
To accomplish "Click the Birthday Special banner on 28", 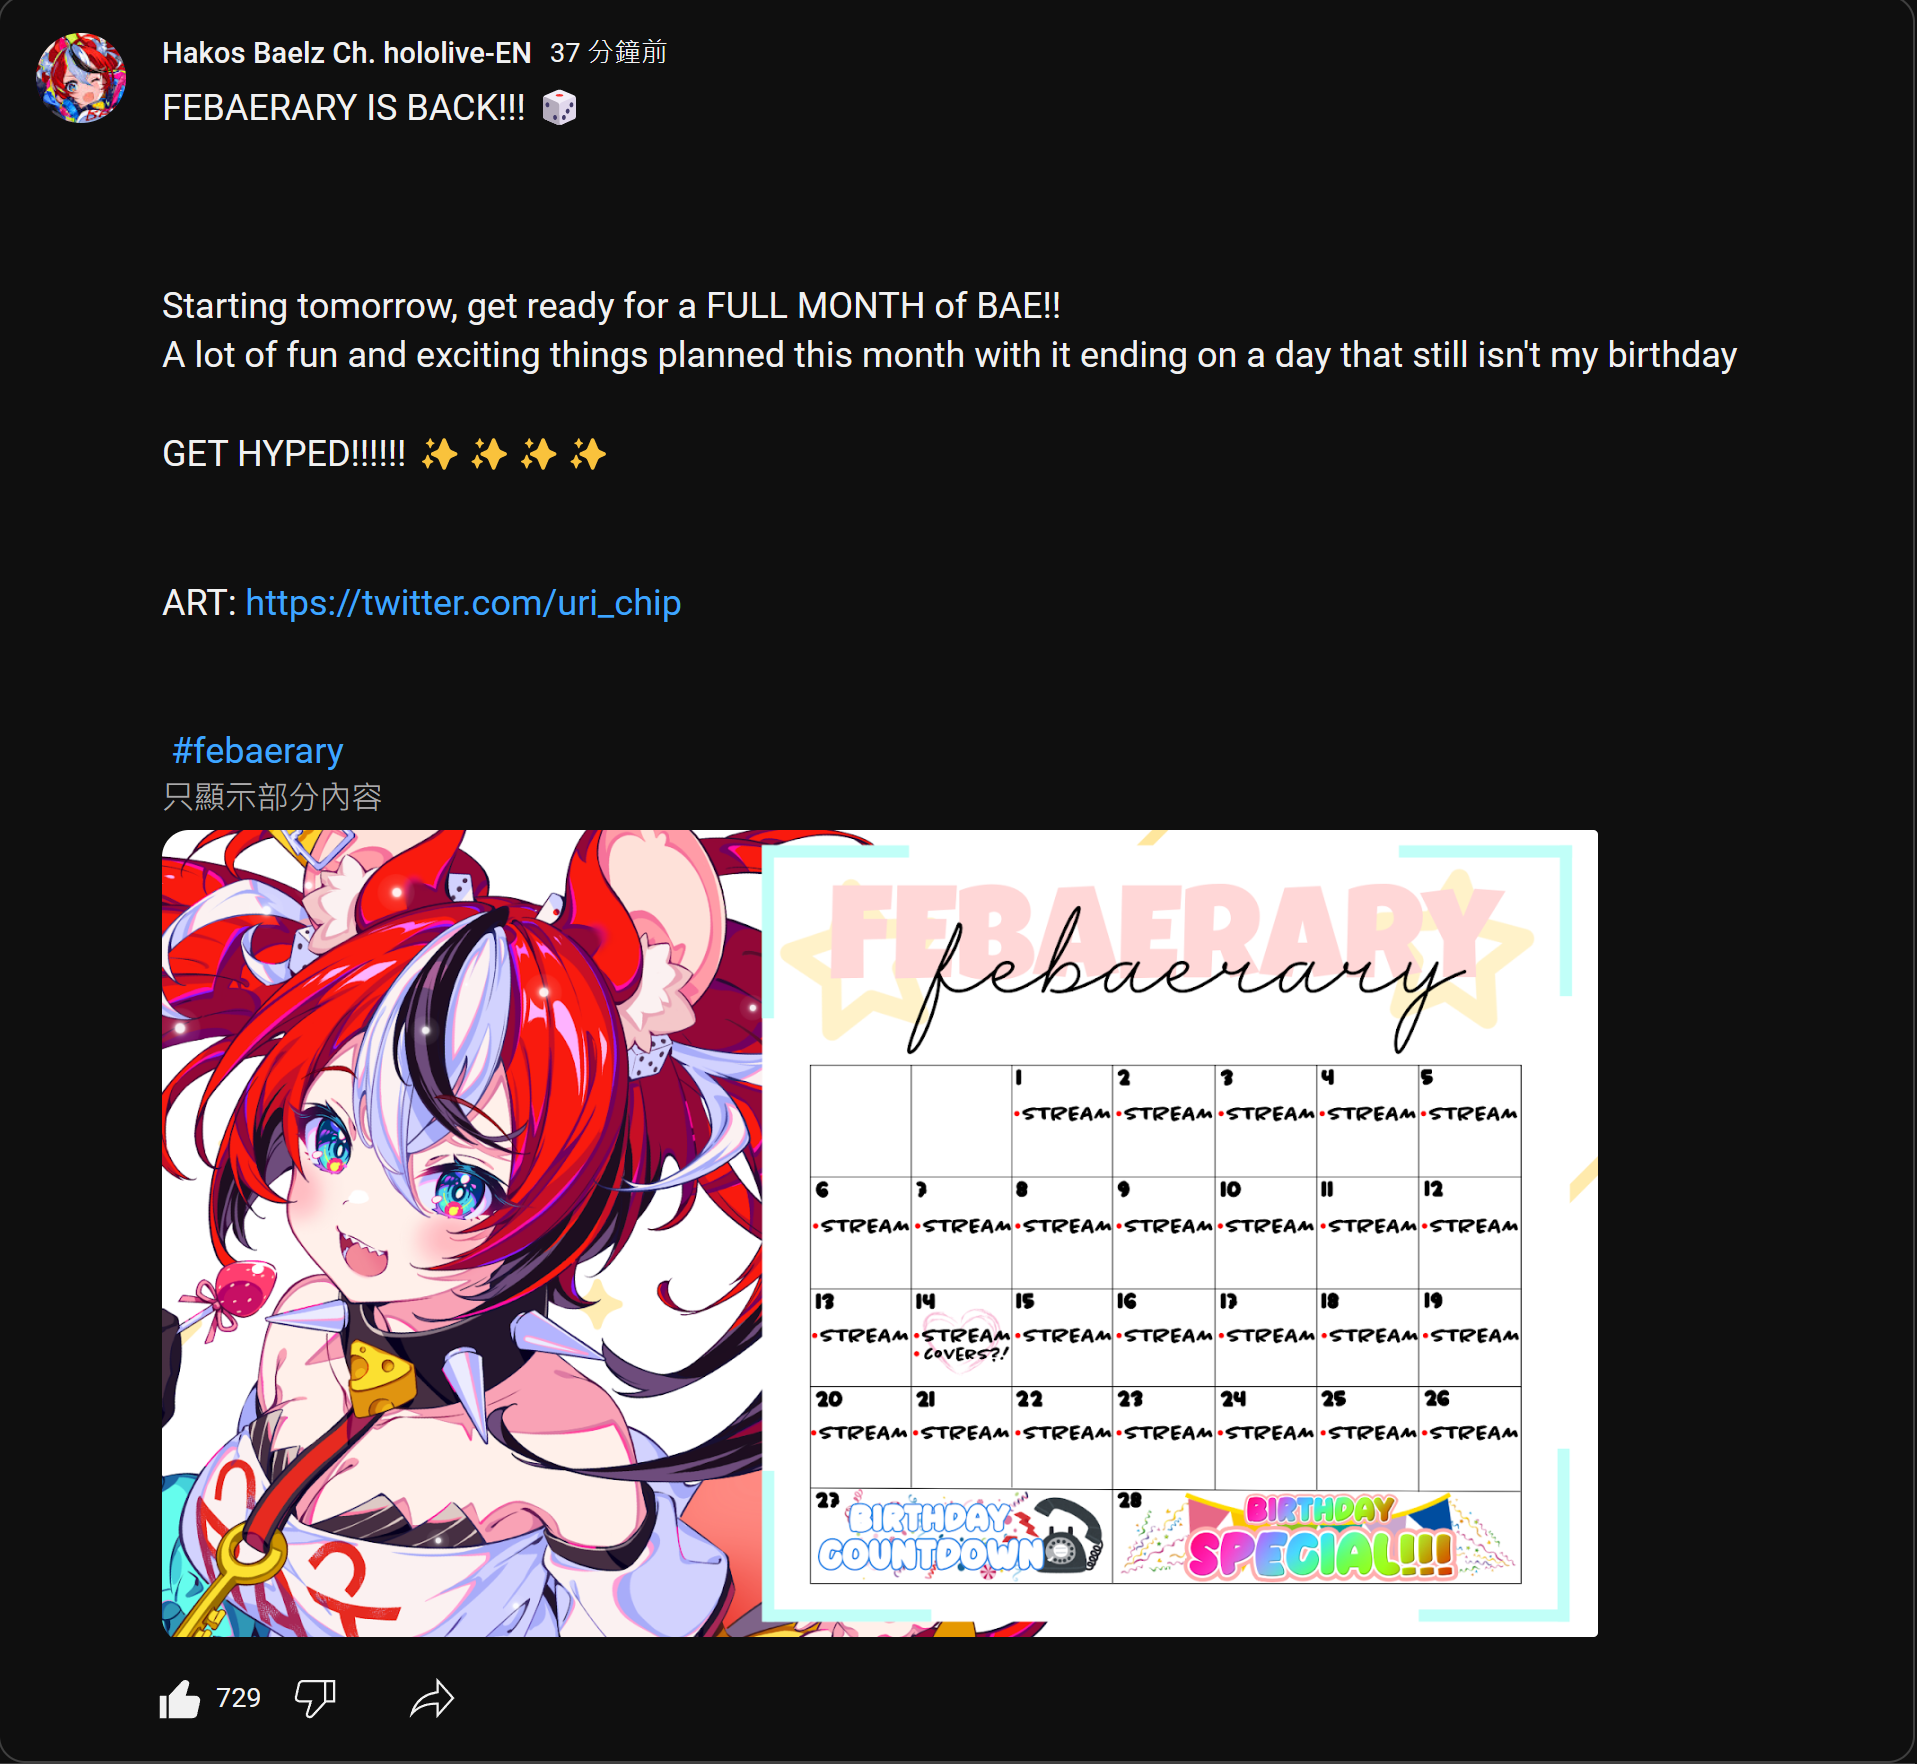I will (x=1318, y=1536).
